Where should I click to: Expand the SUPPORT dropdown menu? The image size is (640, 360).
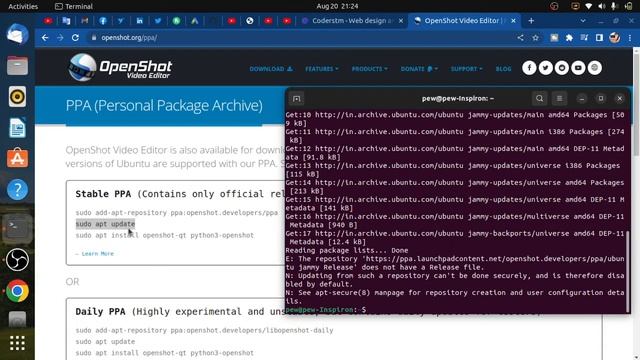click(x=466, y=69)
